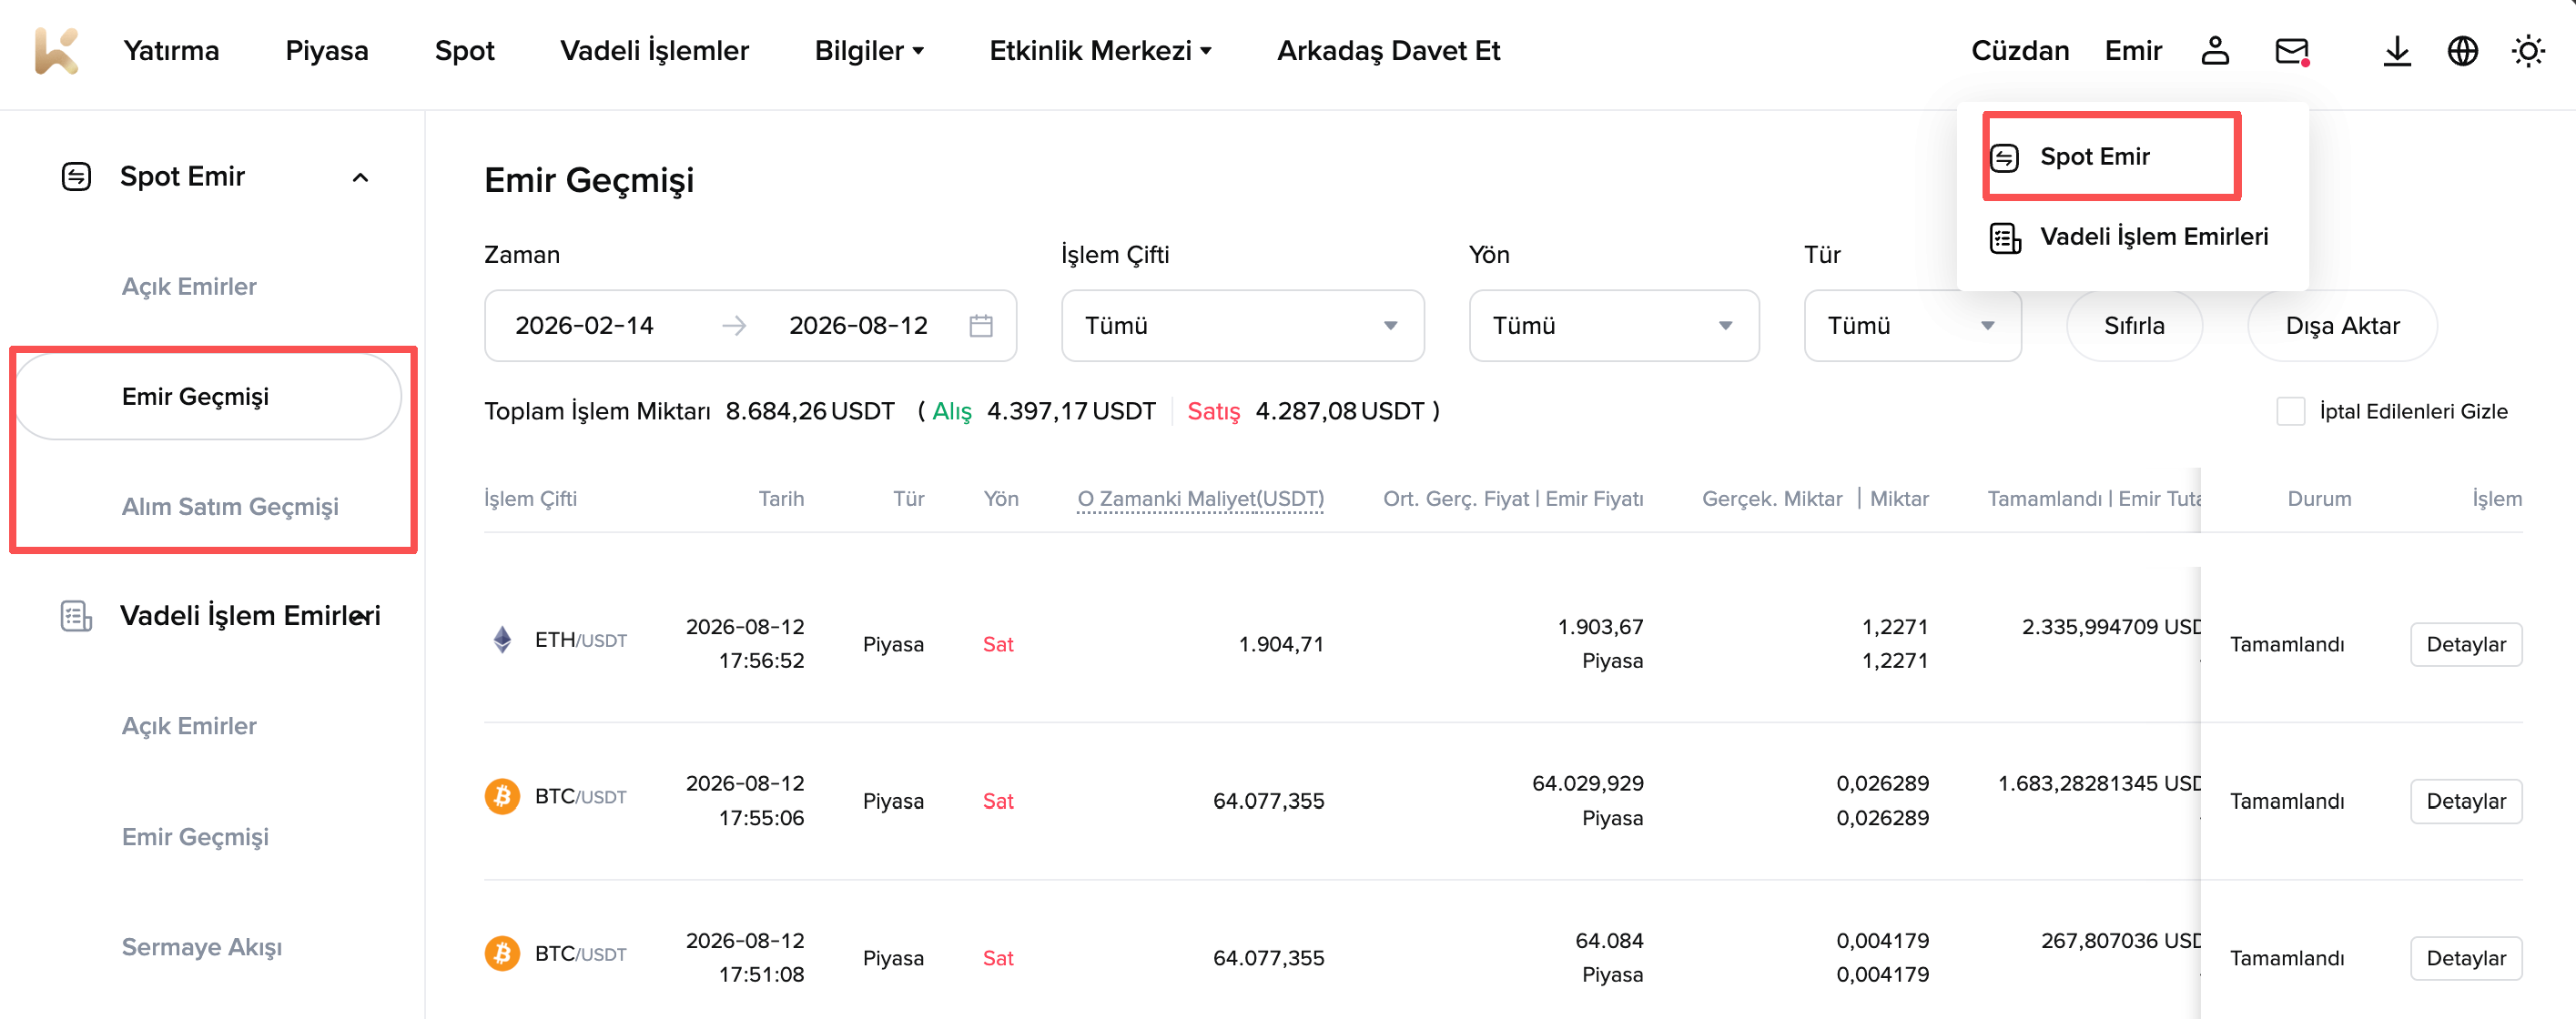Open the İşlem Çifti Tümü dropdown

click(x=1242, y=326)
